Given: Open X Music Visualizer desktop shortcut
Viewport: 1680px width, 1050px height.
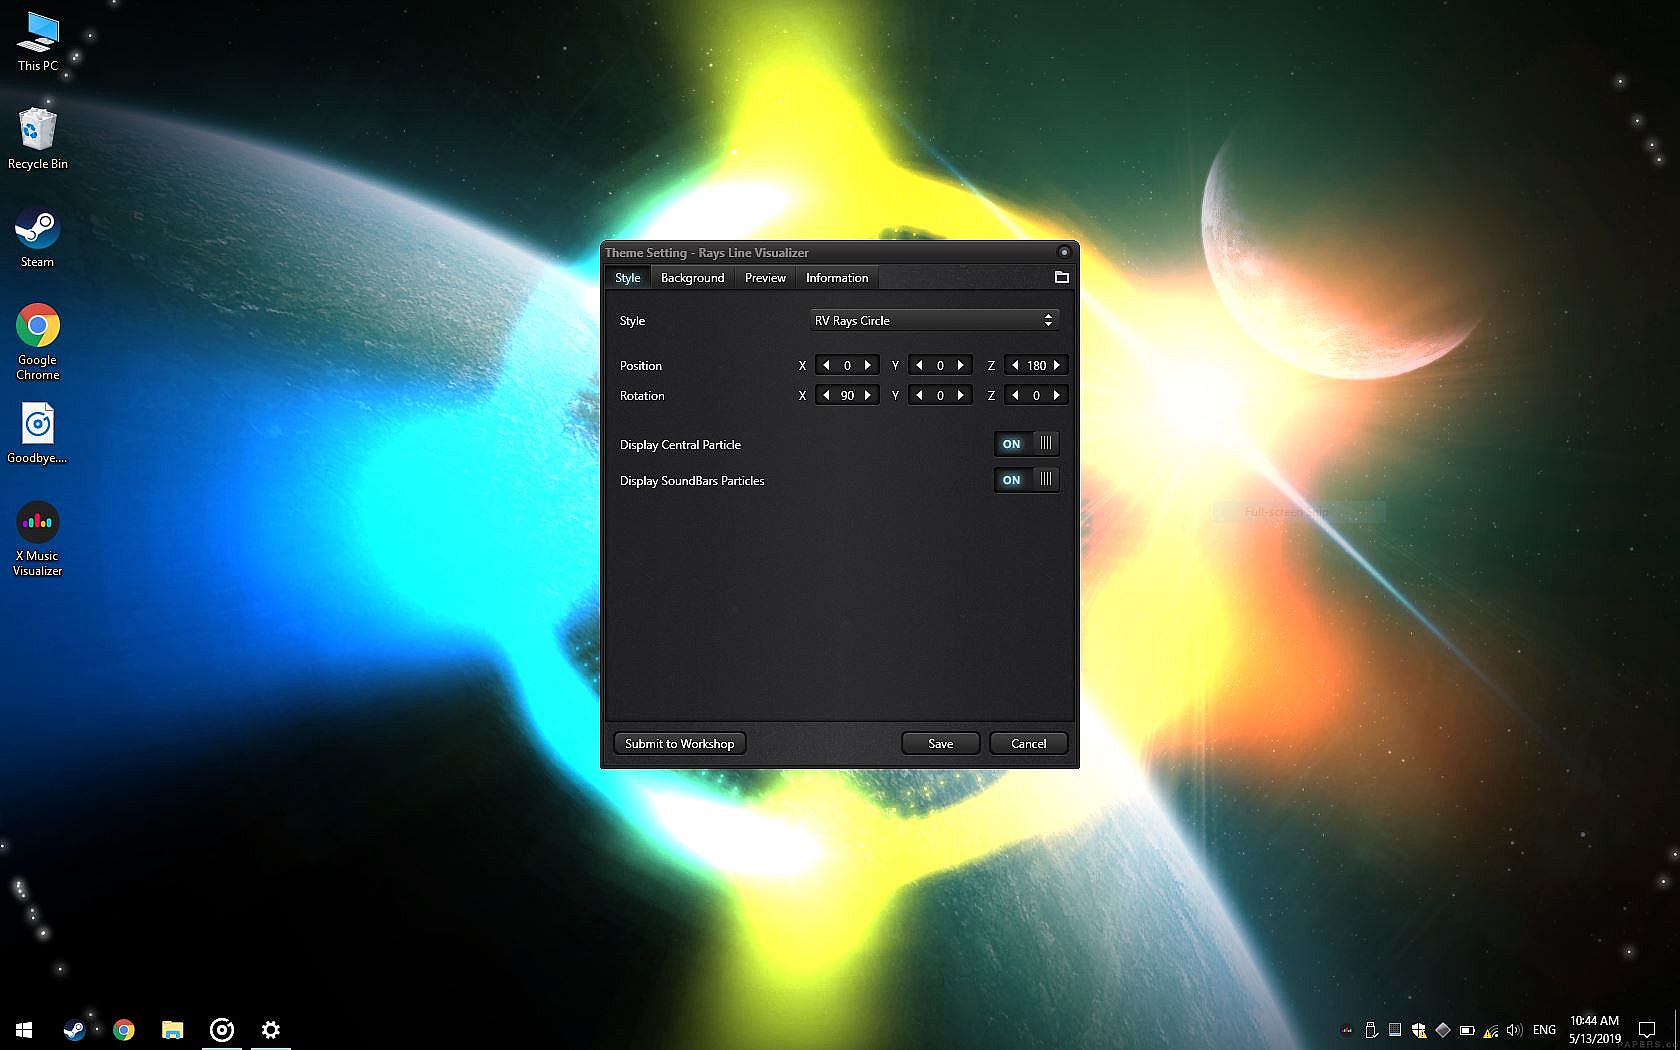Looking at the screenshot, I should [38, 538].
